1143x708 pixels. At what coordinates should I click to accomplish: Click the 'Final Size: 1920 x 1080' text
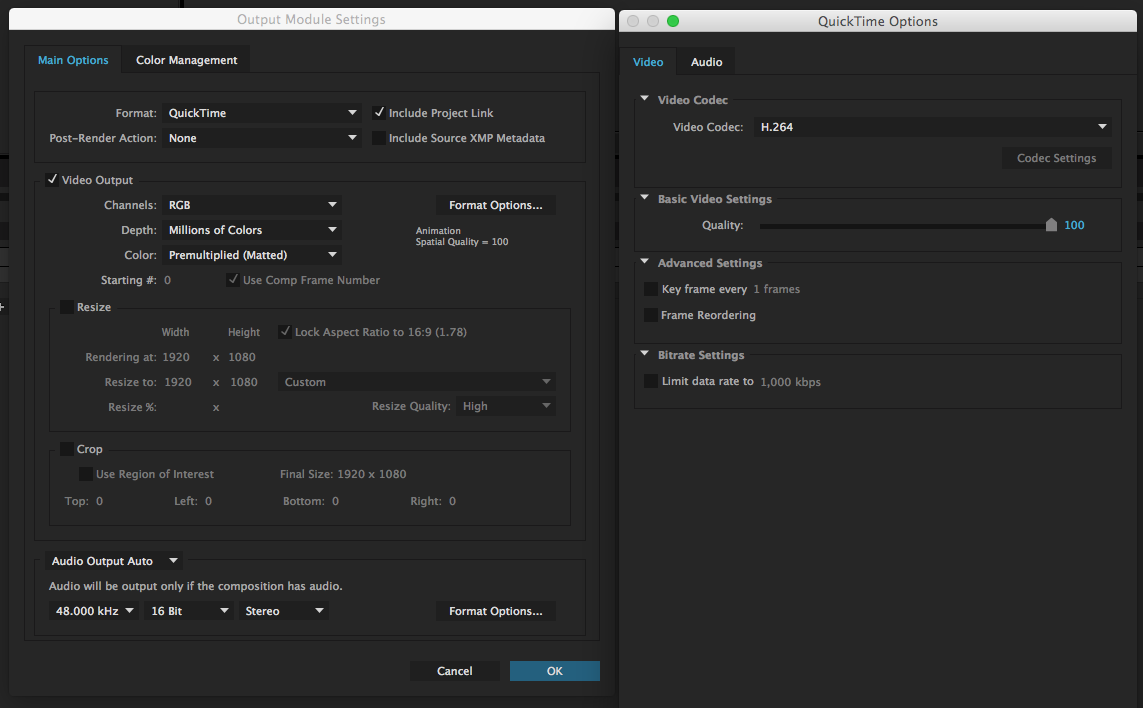click(x=343, y=474)
